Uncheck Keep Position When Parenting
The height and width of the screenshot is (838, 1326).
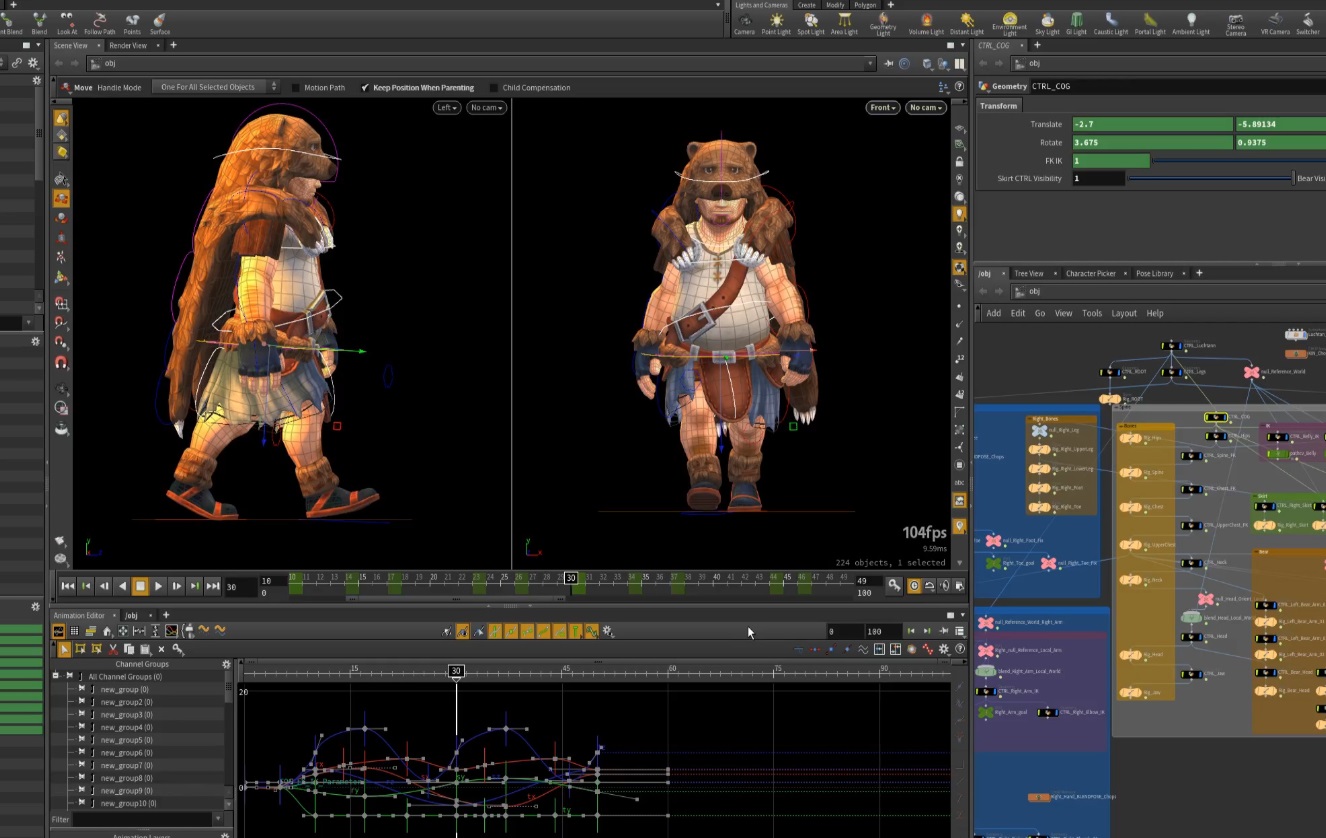pos(365,88)
